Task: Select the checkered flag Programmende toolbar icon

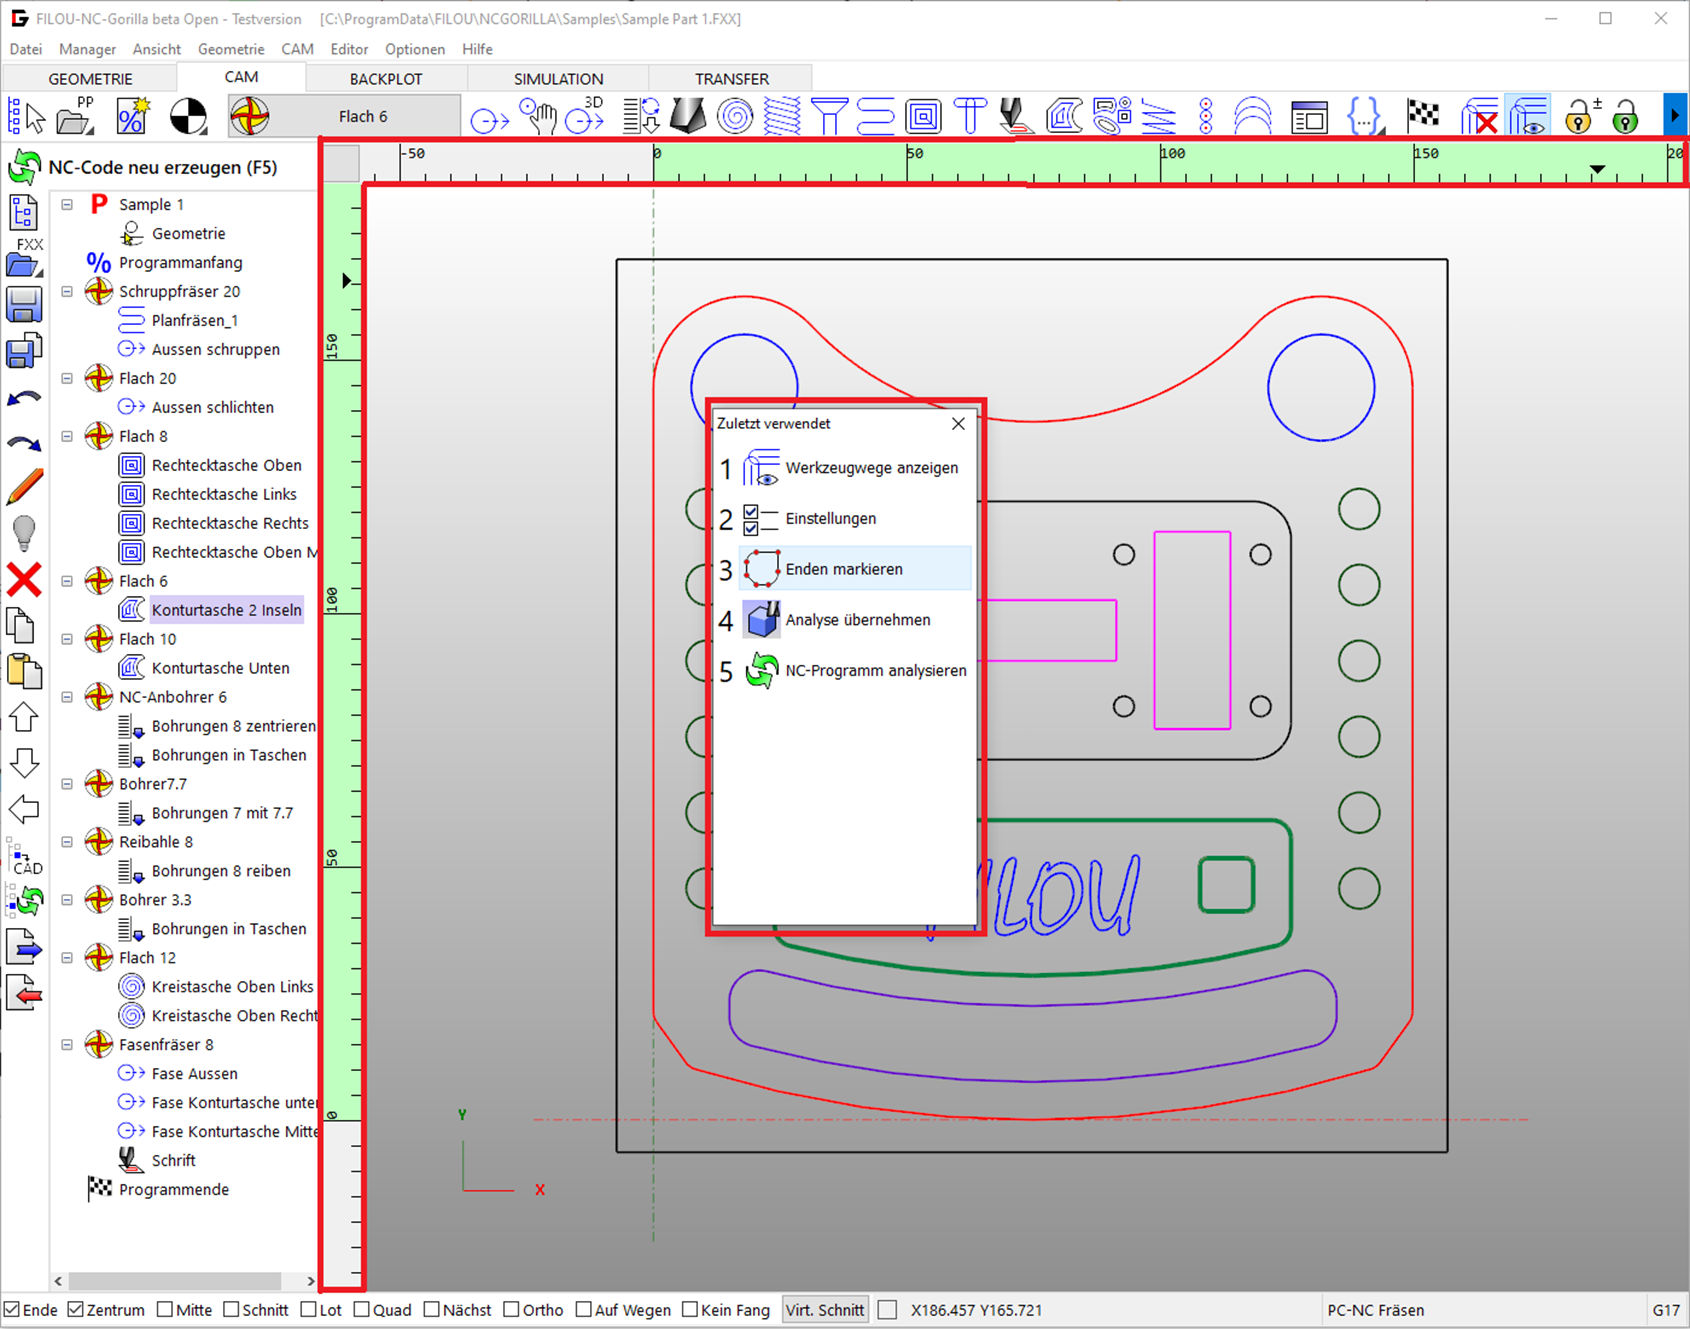Action: click(1423, 116)
